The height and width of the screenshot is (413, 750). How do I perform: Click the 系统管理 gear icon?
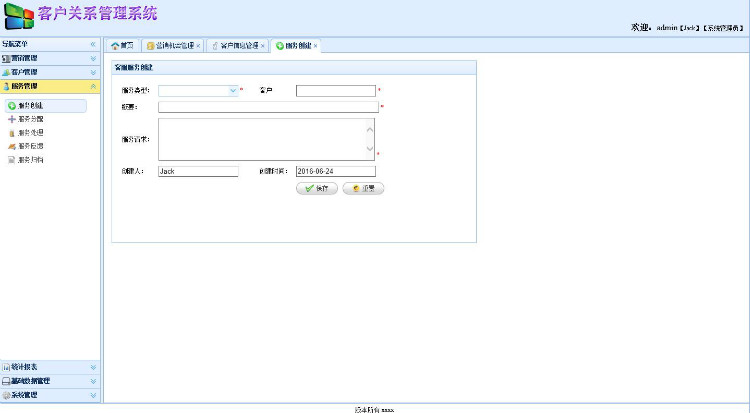click(6, 395)
